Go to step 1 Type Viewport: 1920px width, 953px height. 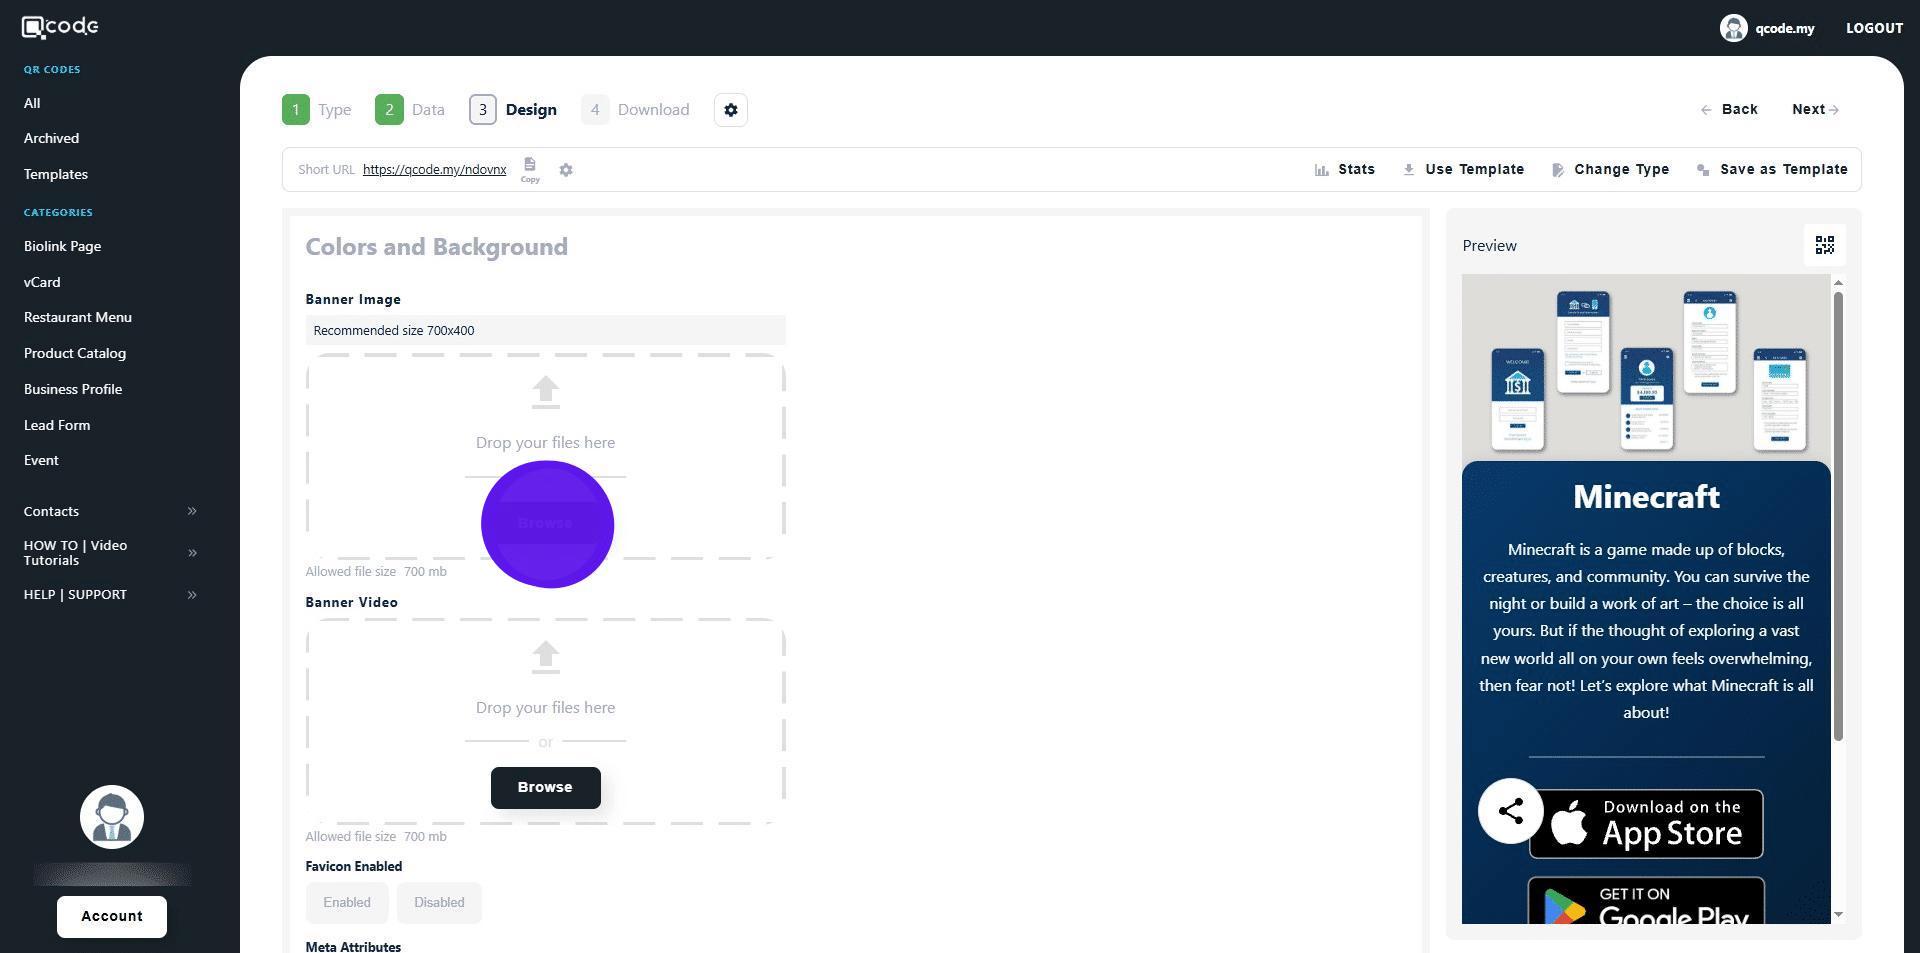[317, 110]
